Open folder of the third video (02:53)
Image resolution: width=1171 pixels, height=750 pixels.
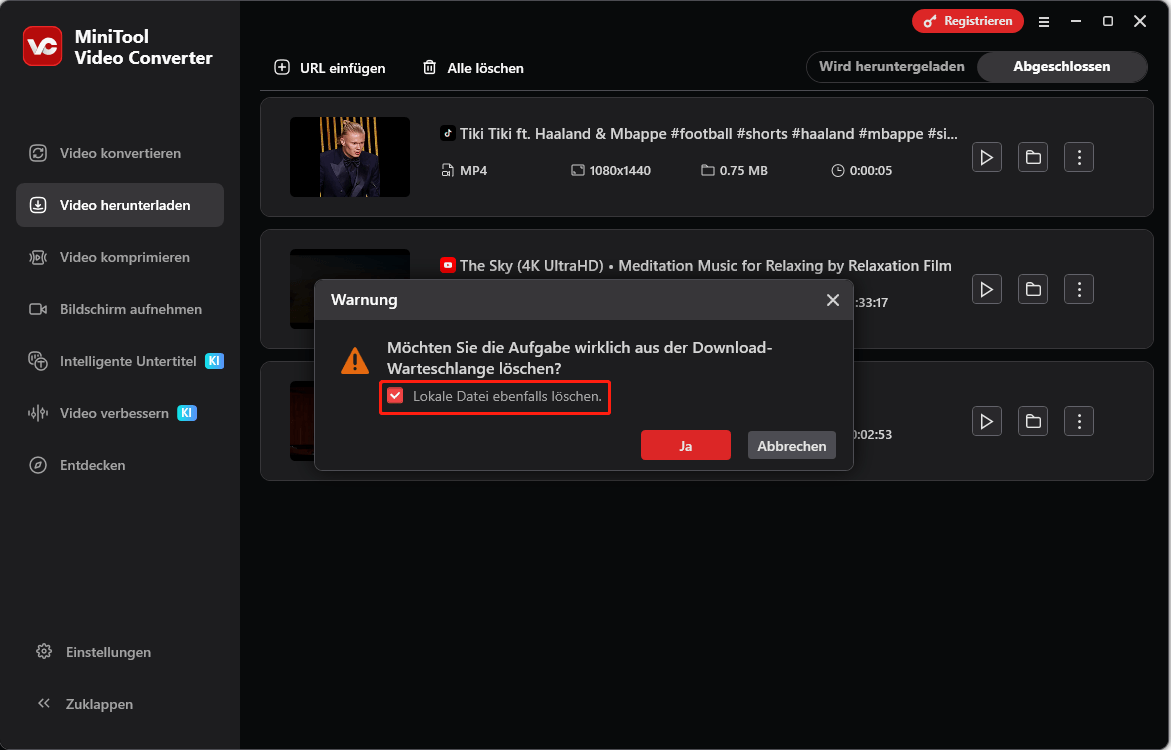tap(1033, 421)
